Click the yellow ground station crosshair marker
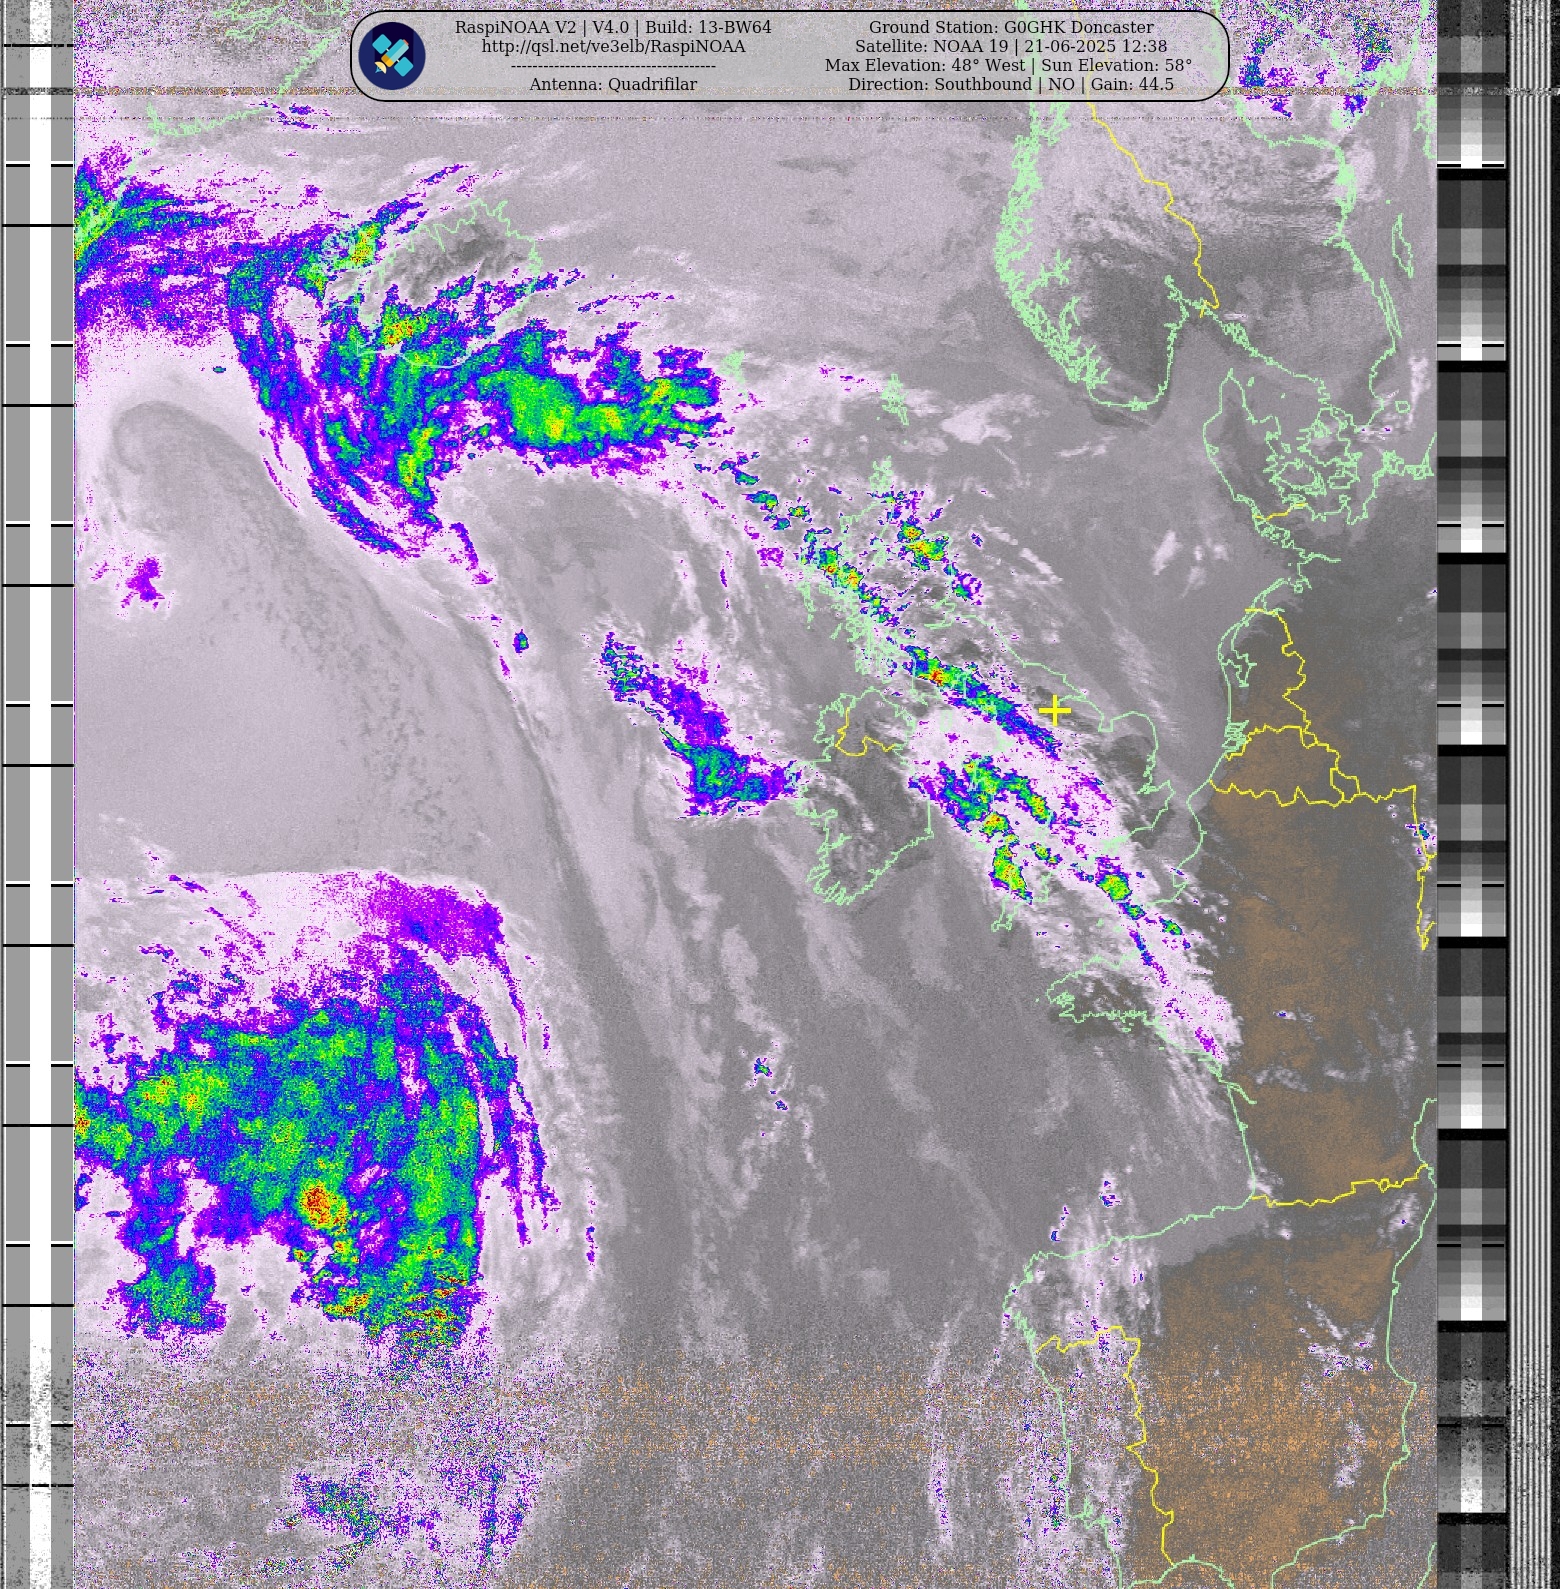The height and width of the screenshot is (1589, 1560). coord(1055,711)
